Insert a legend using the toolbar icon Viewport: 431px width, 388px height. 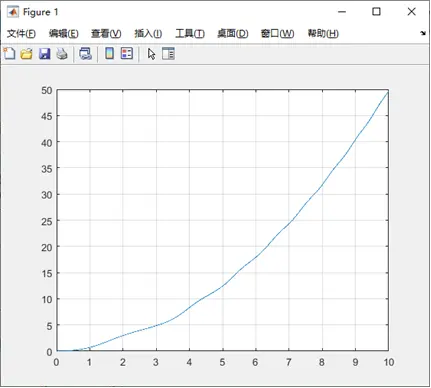(127, 53)
